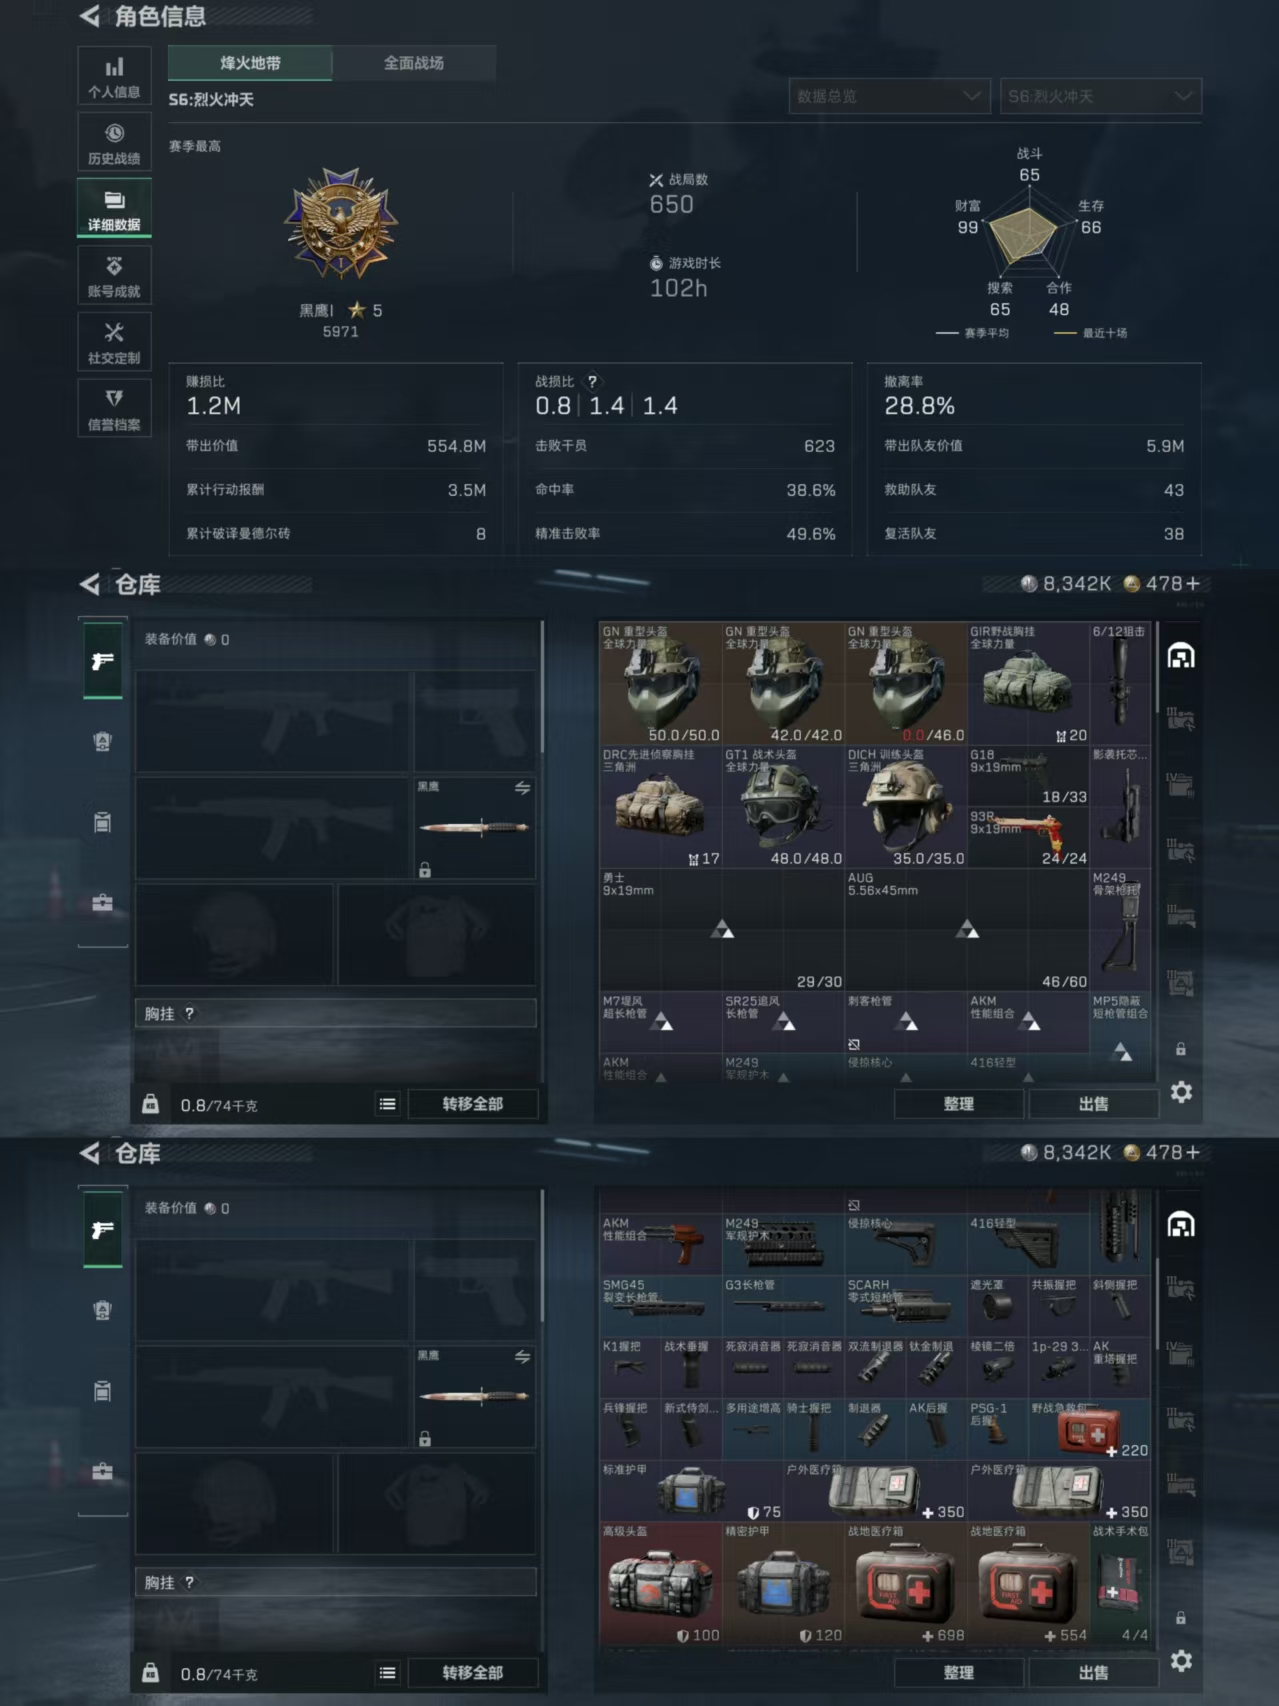The width and height of the screenshot is (1279, 1706).
Task: Open the S6:烈火冲天 season dropdown
Action: click(x=1101, y=96)
